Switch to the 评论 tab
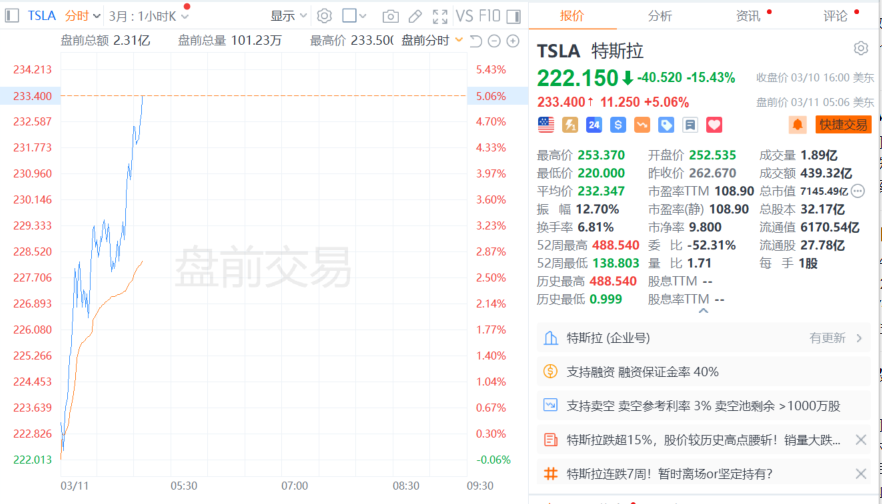Viewport: 882px width, 504px height. click(836, 16)
